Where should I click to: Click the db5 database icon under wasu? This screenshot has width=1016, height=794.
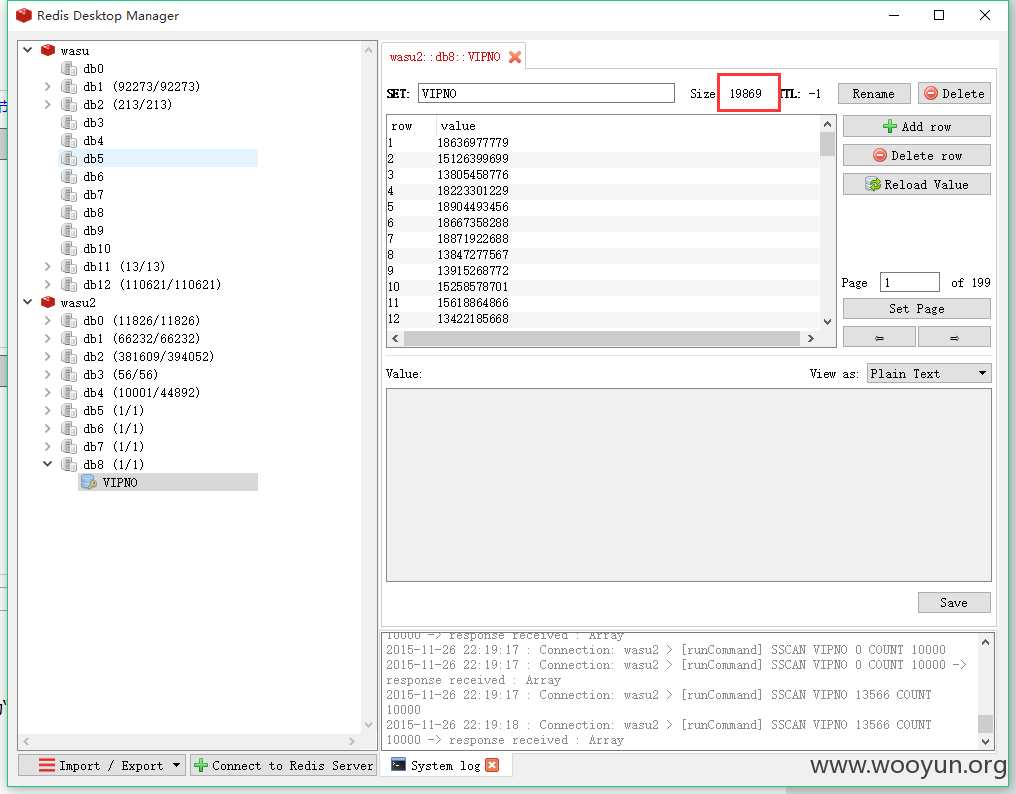point(69,158)
